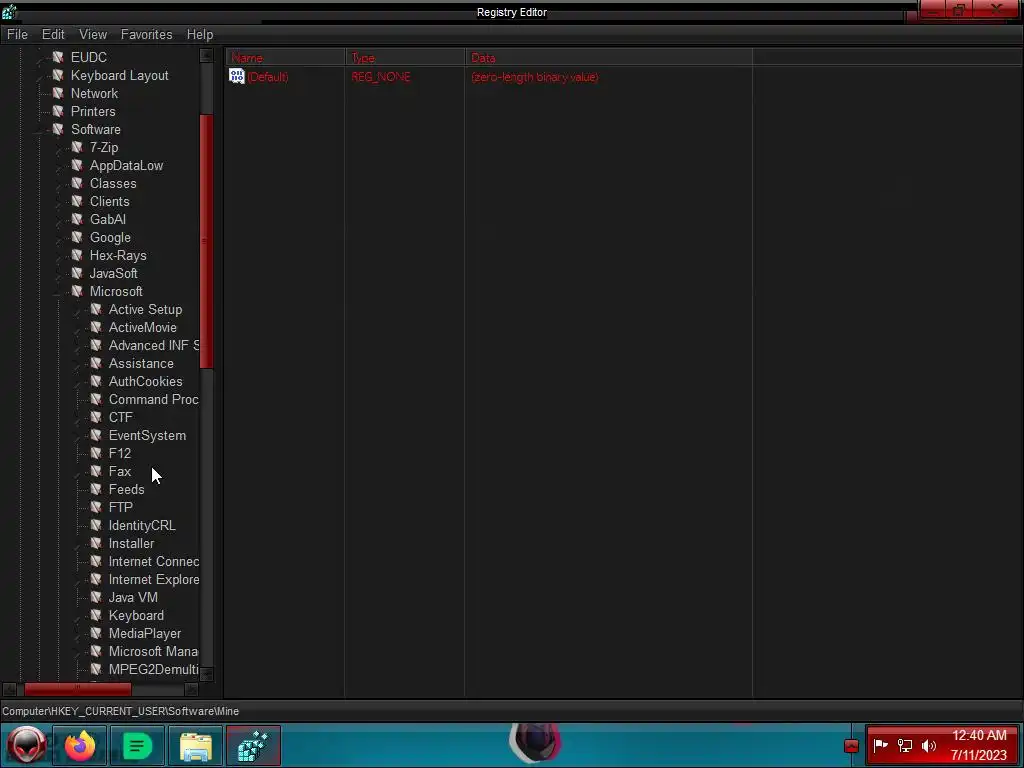This screenshot has height=768, width=1024.
Task: Launch Firefox from the taskbar
Action: point(80,746)
